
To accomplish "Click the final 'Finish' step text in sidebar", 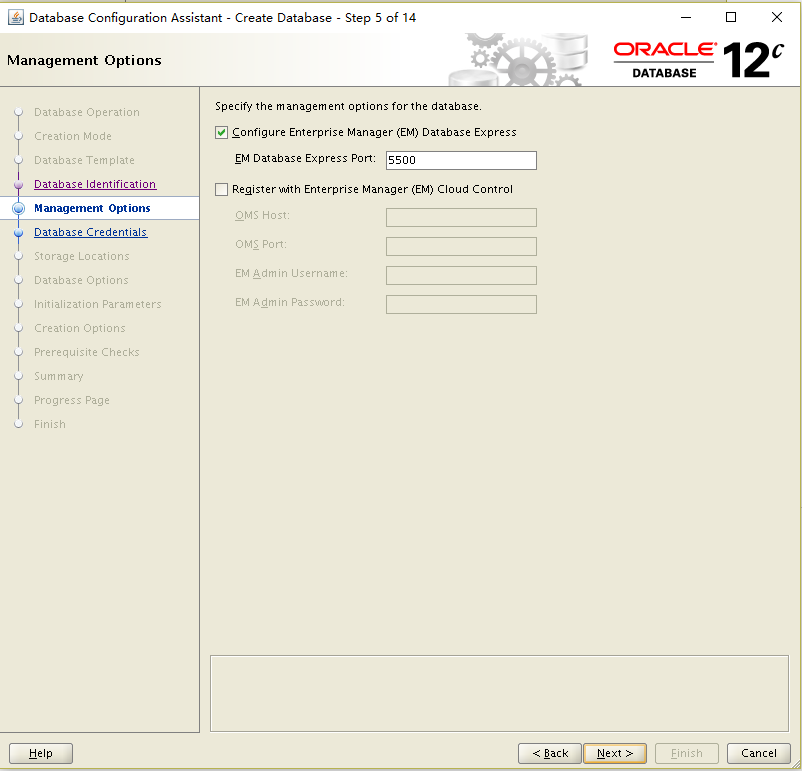I will (50, 425).
